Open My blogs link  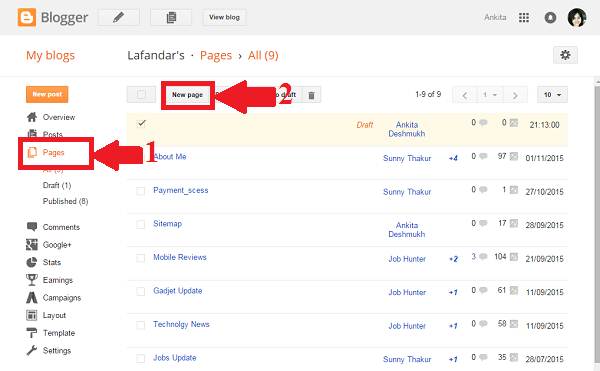tap(51, 55)
